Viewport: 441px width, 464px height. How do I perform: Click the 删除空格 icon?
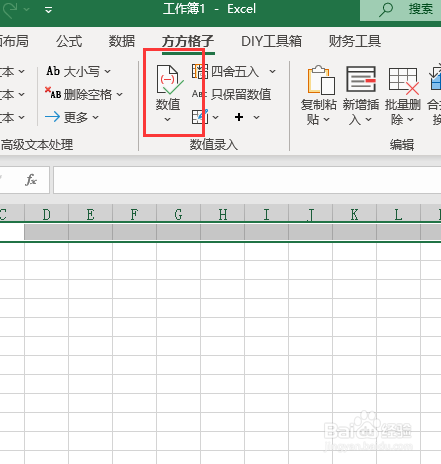pyautogui.click(x=53, y=93)
